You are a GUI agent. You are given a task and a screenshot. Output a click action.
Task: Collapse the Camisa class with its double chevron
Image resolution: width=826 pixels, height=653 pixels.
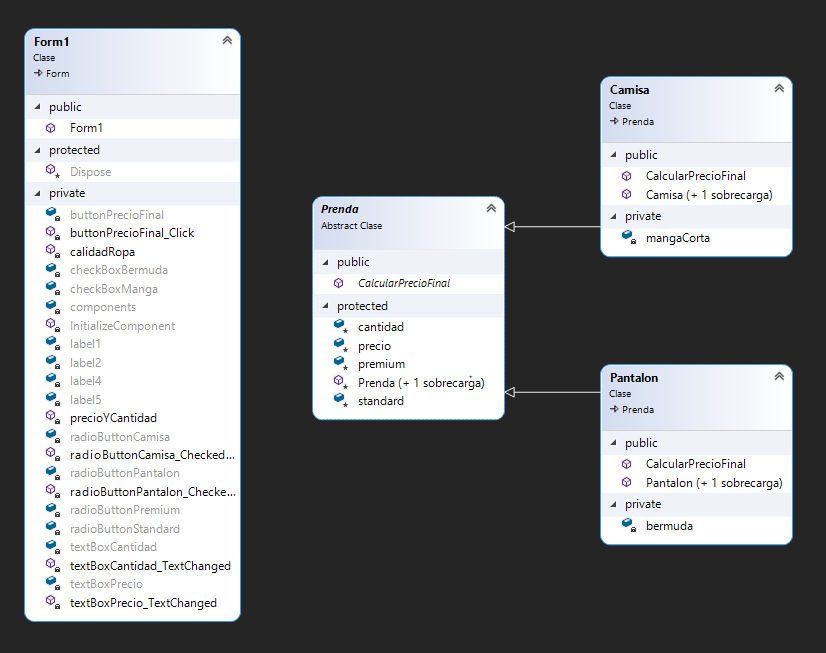[x=779, y=88]
